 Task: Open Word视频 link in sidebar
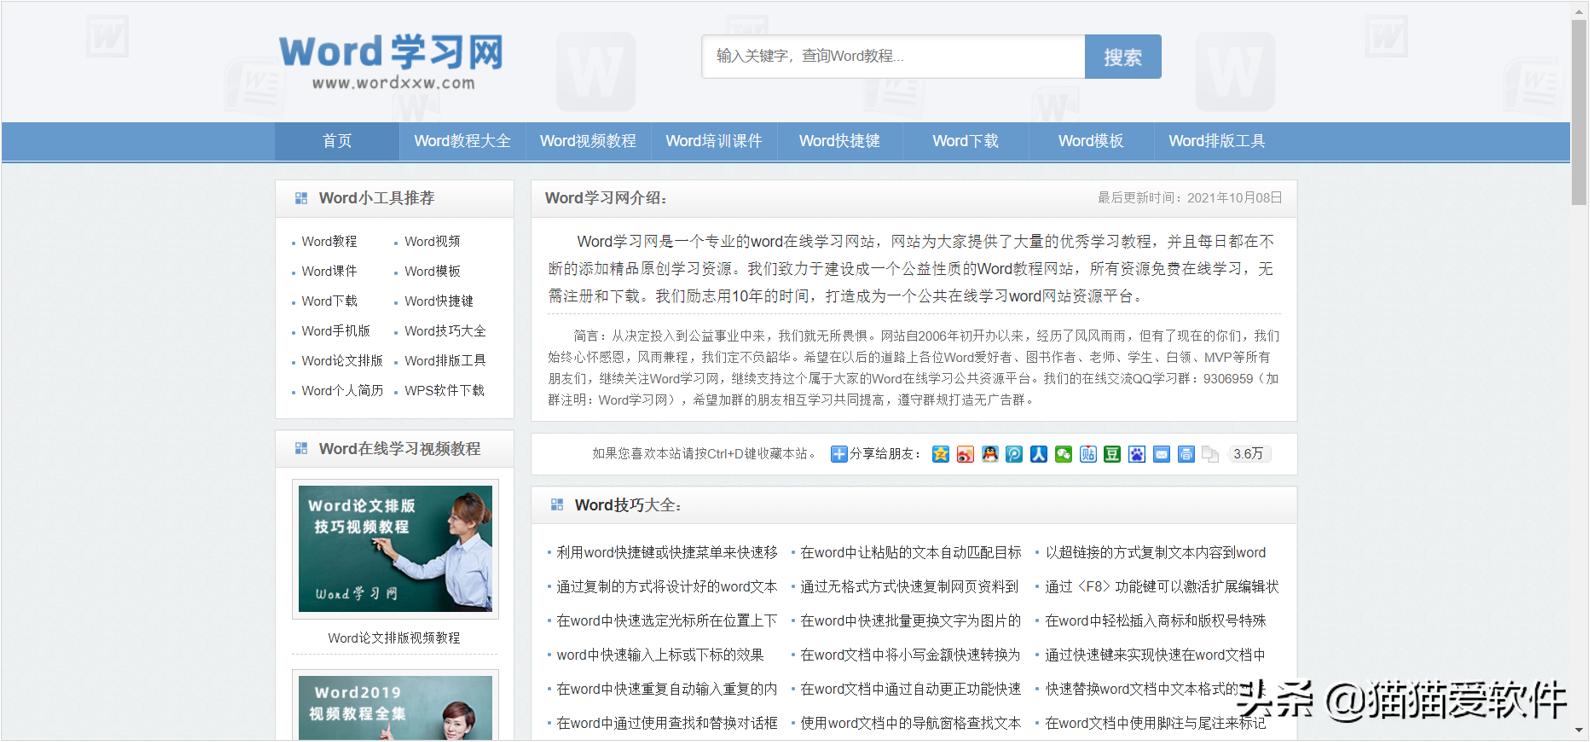pos(432,242)
